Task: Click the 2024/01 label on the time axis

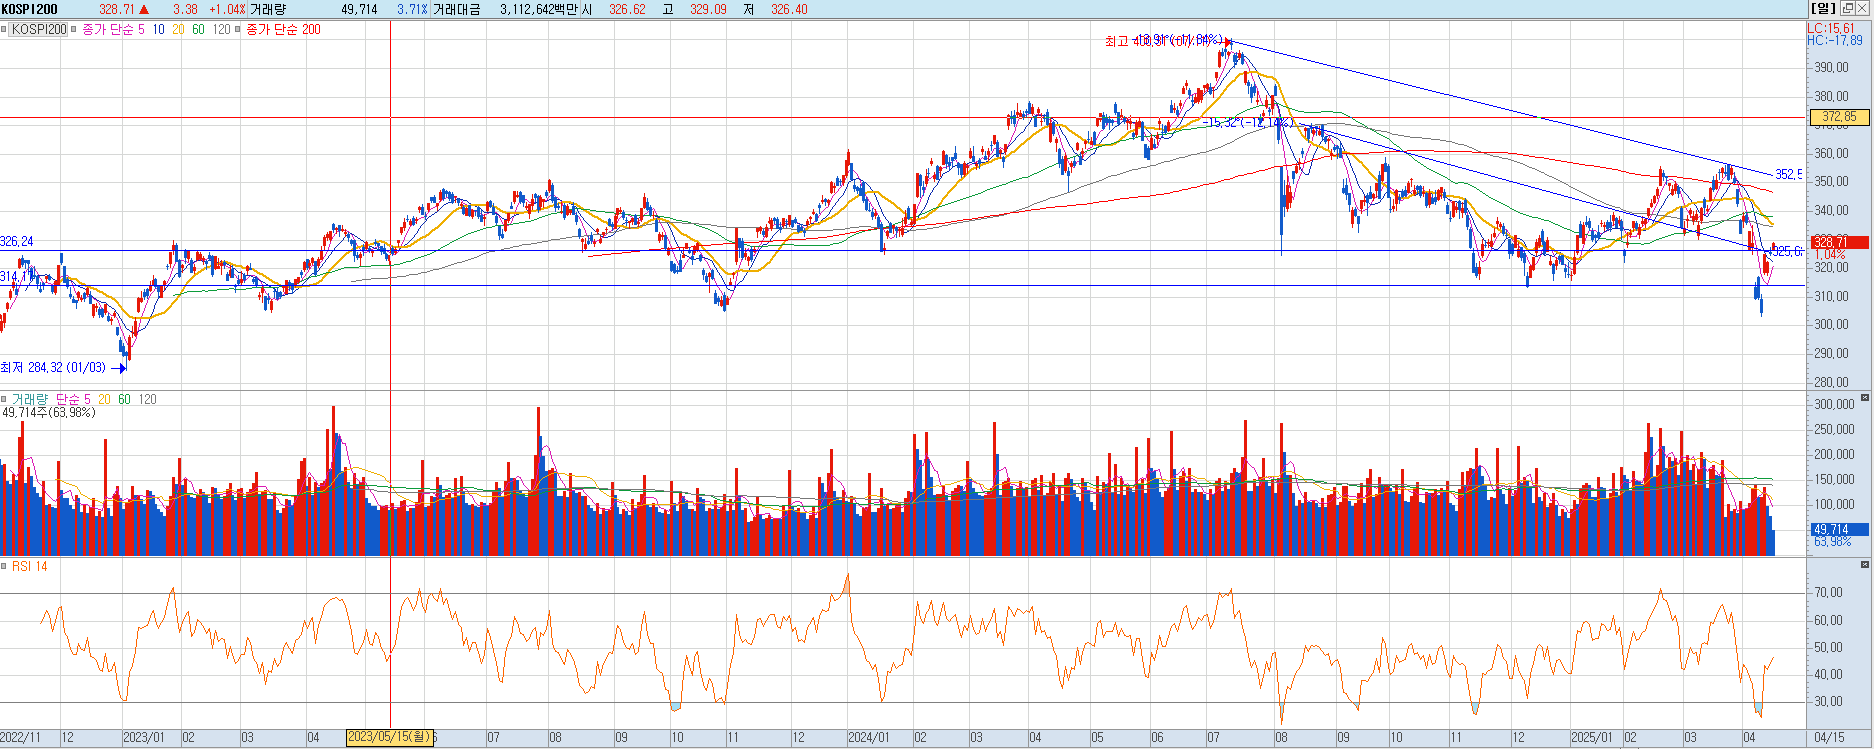Action: click(868, 738)
